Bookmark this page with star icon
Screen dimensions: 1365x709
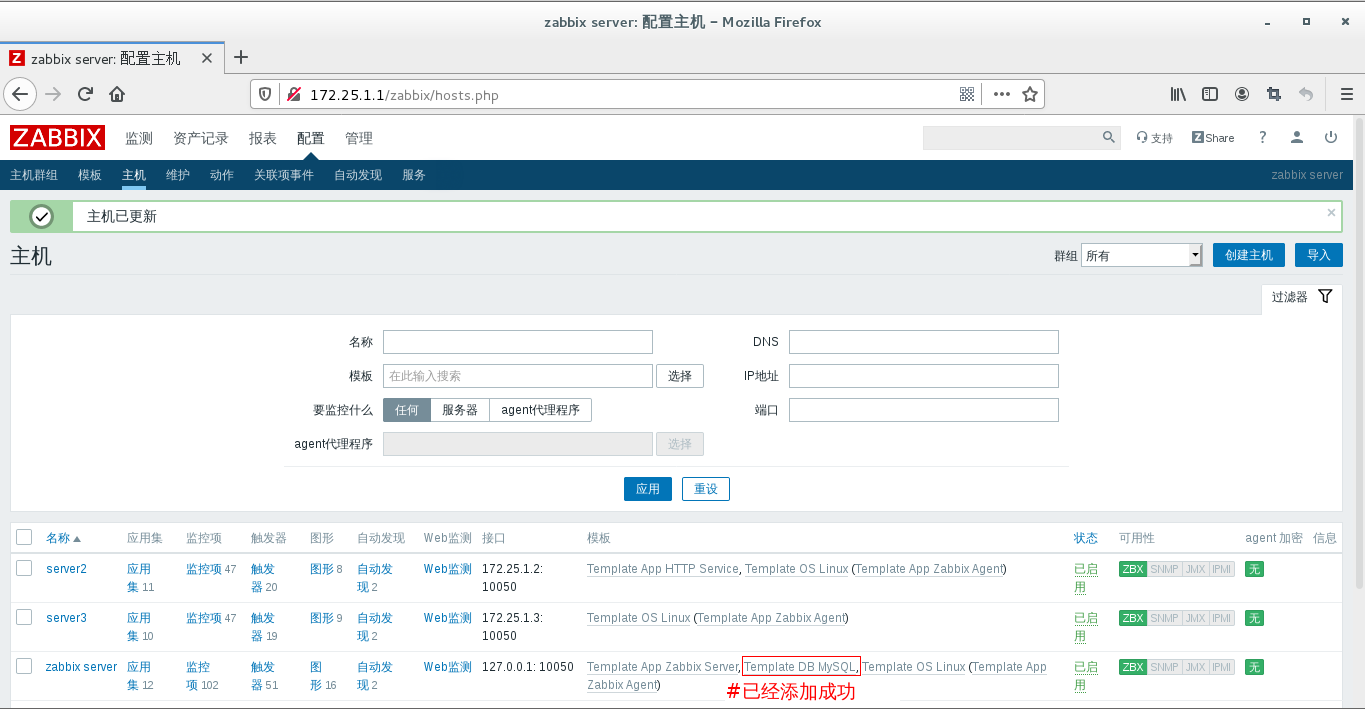[1030, 94]
